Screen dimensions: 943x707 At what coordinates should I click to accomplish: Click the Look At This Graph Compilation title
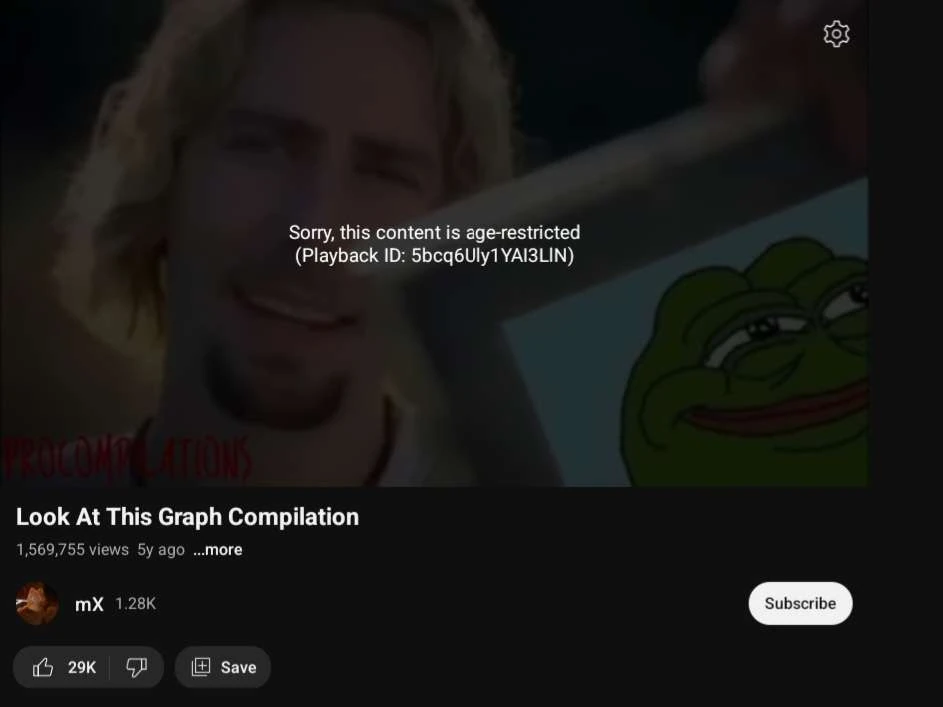click(x=188, y=517)
